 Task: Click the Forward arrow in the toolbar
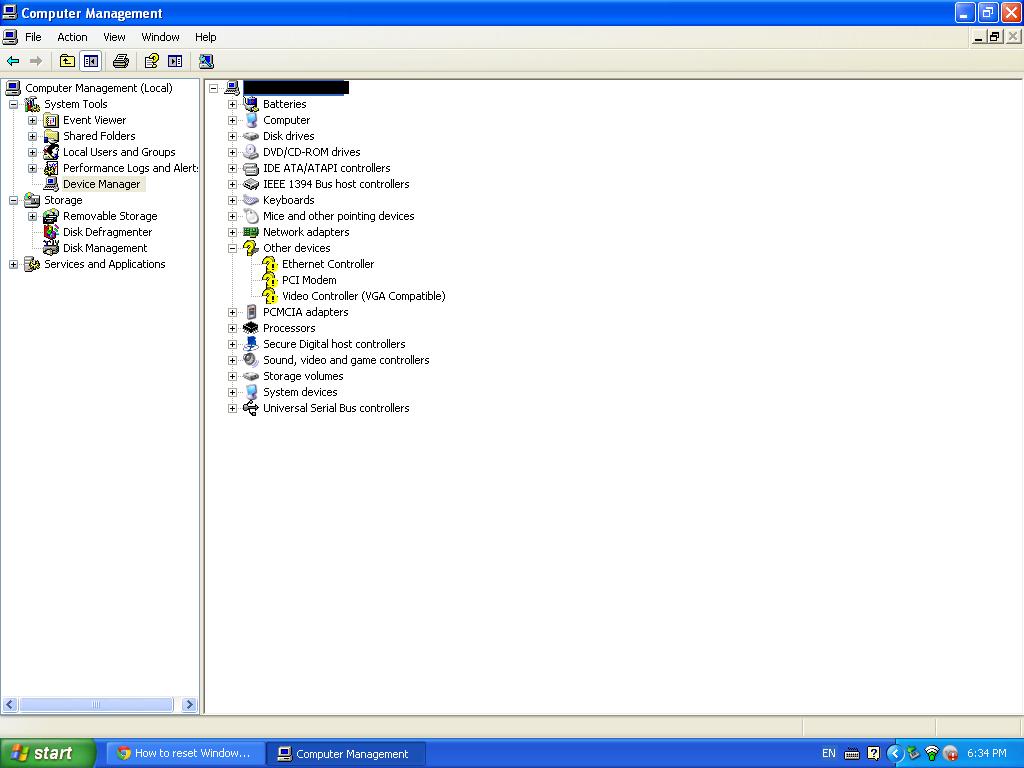[x=36, y=61]
